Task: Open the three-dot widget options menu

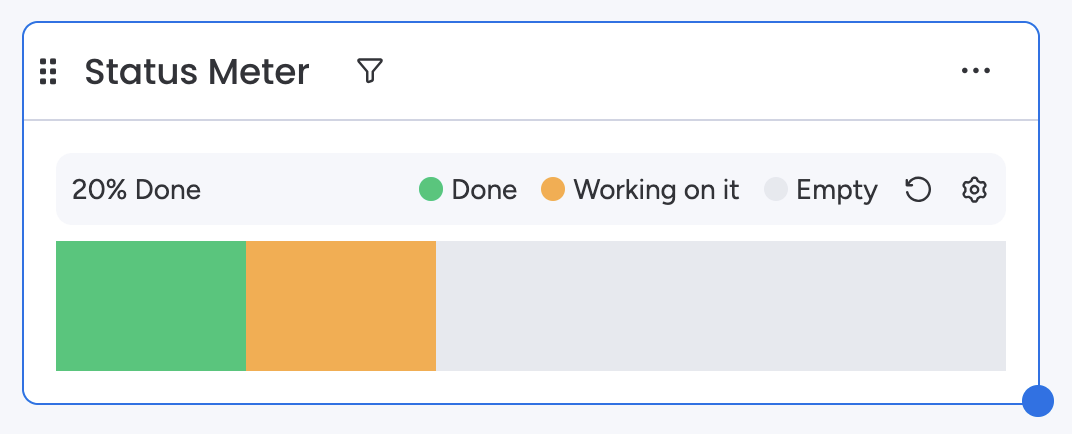Action: 975,71
